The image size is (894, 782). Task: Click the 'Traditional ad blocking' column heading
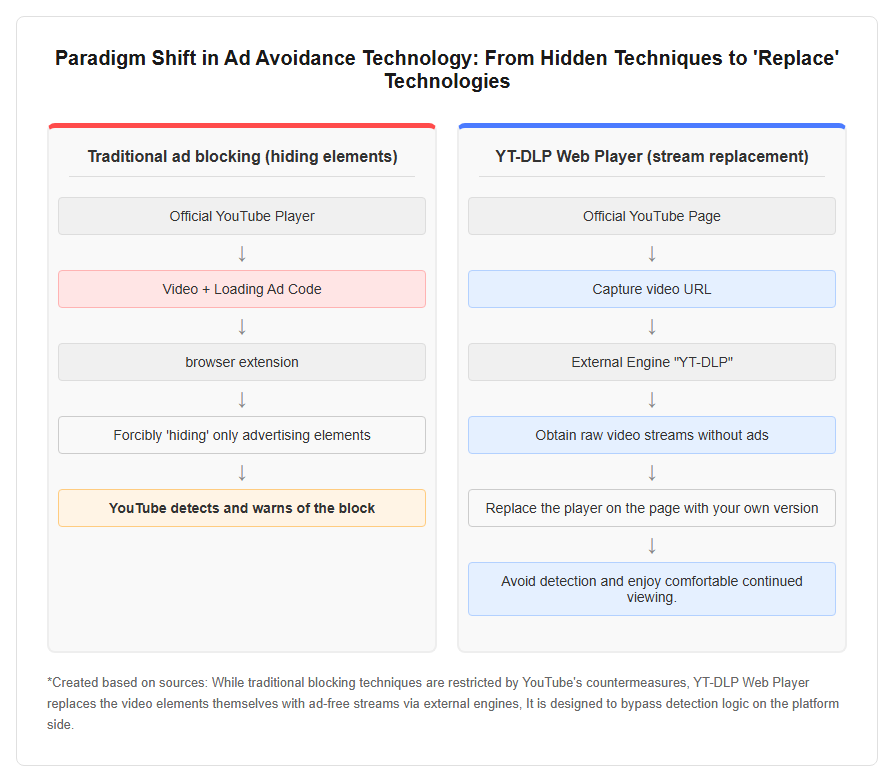coord(242,156)
